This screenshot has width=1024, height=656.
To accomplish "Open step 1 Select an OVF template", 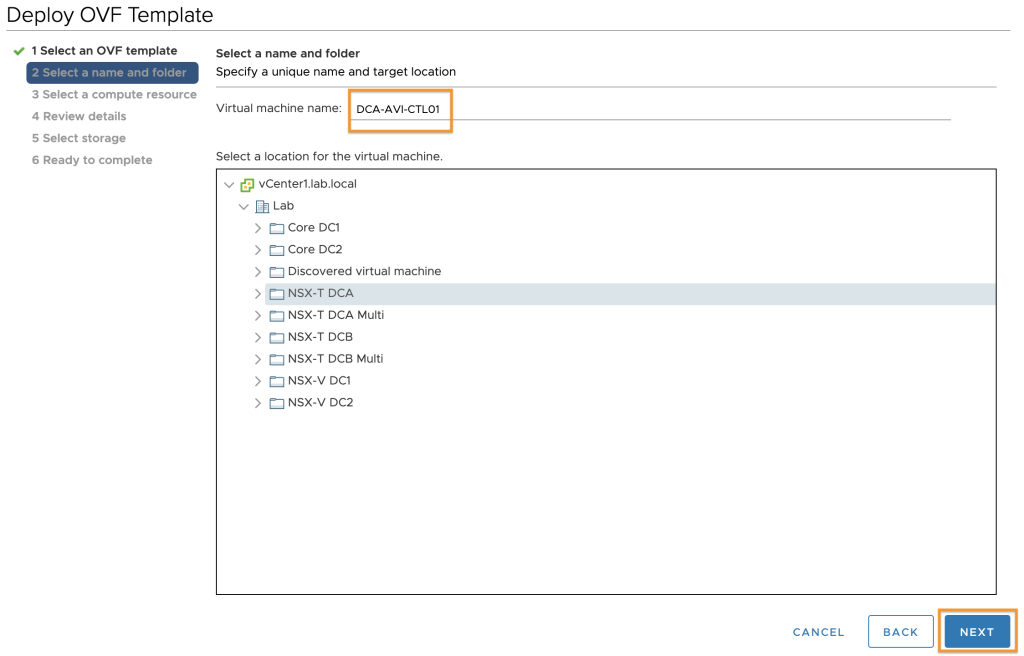I will [104, 51].
